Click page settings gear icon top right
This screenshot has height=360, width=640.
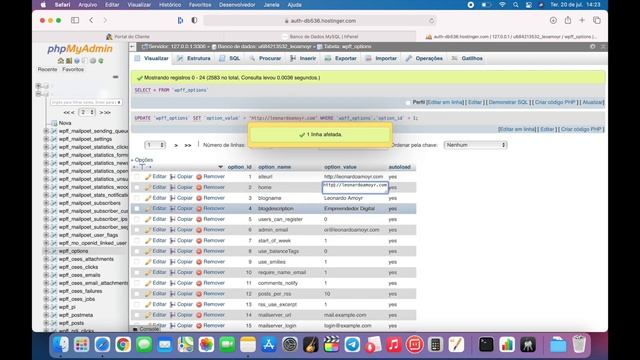[x=593, y=47]
